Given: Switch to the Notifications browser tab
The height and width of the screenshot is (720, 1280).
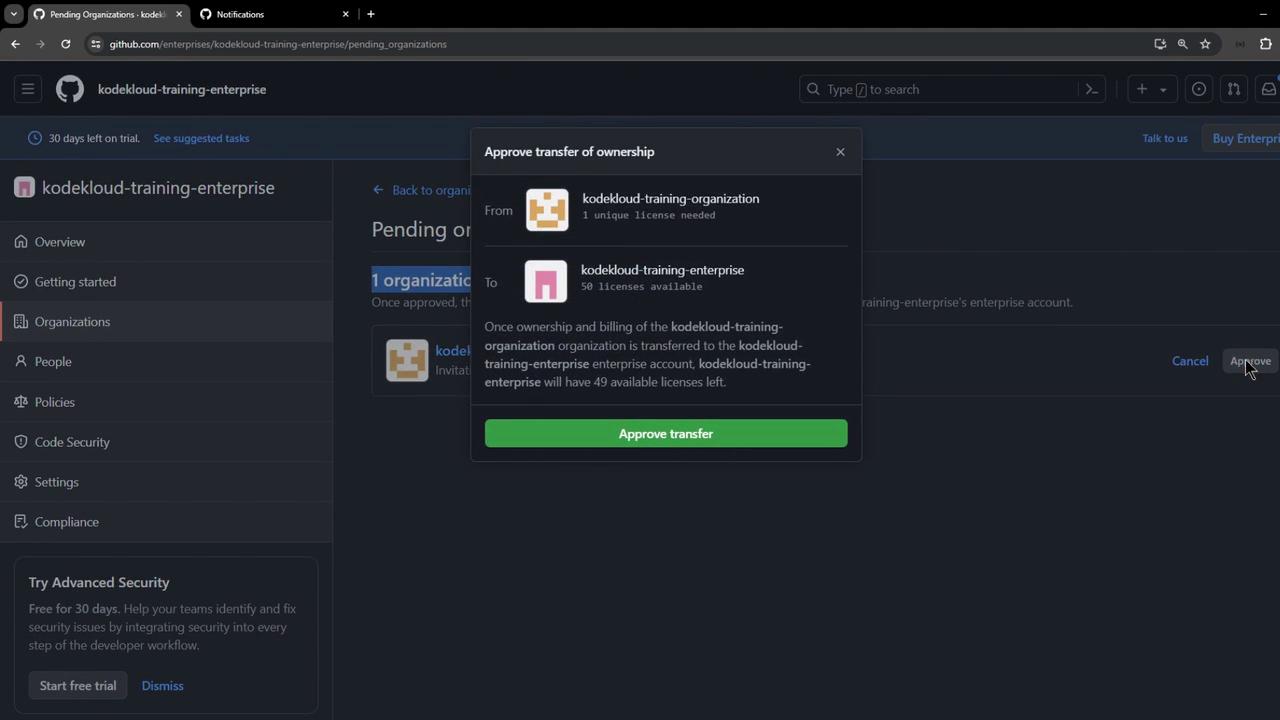Looking at the screenshot, I should click(270, 14).
